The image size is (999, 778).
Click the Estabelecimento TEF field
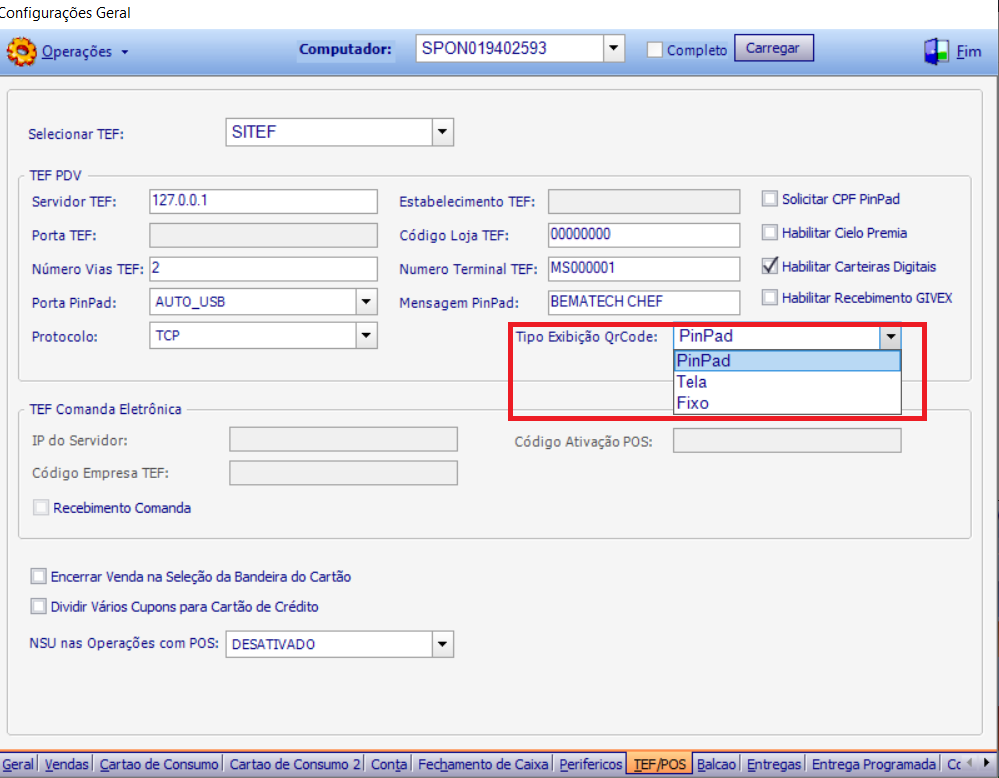[x=643, y=201]
